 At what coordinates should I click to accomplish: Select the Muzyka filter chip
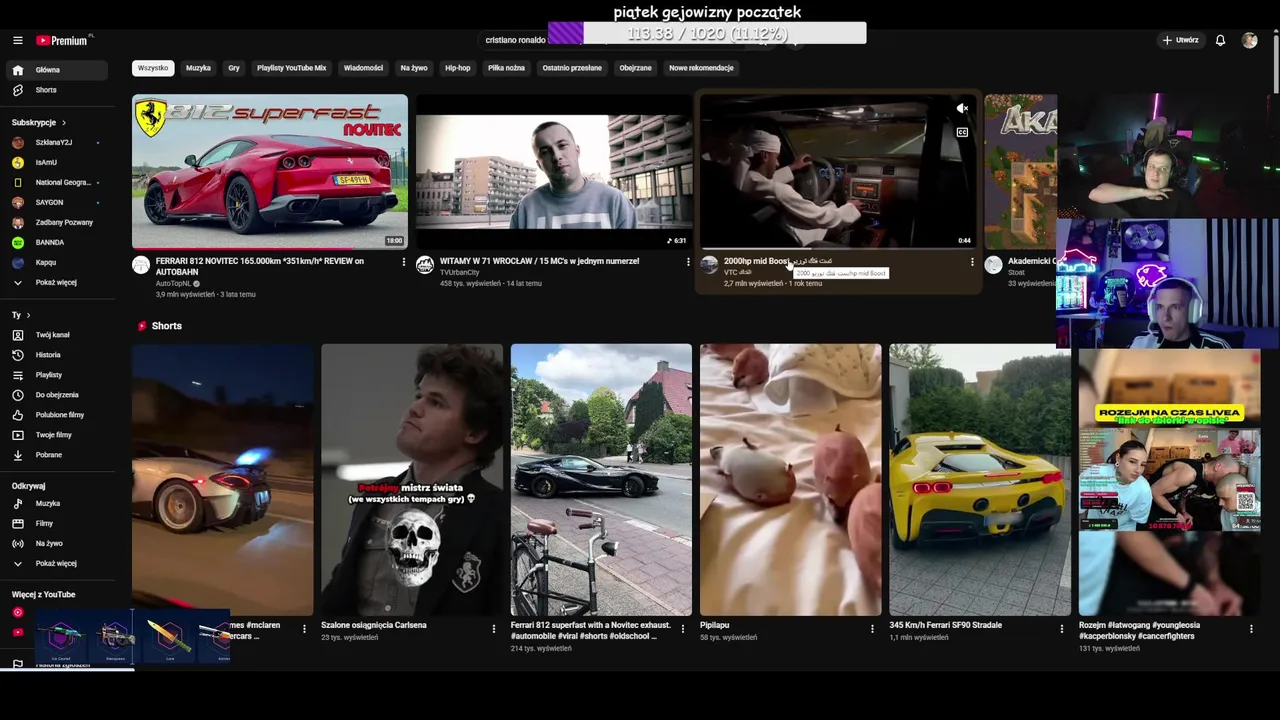(x=198, y=68)
